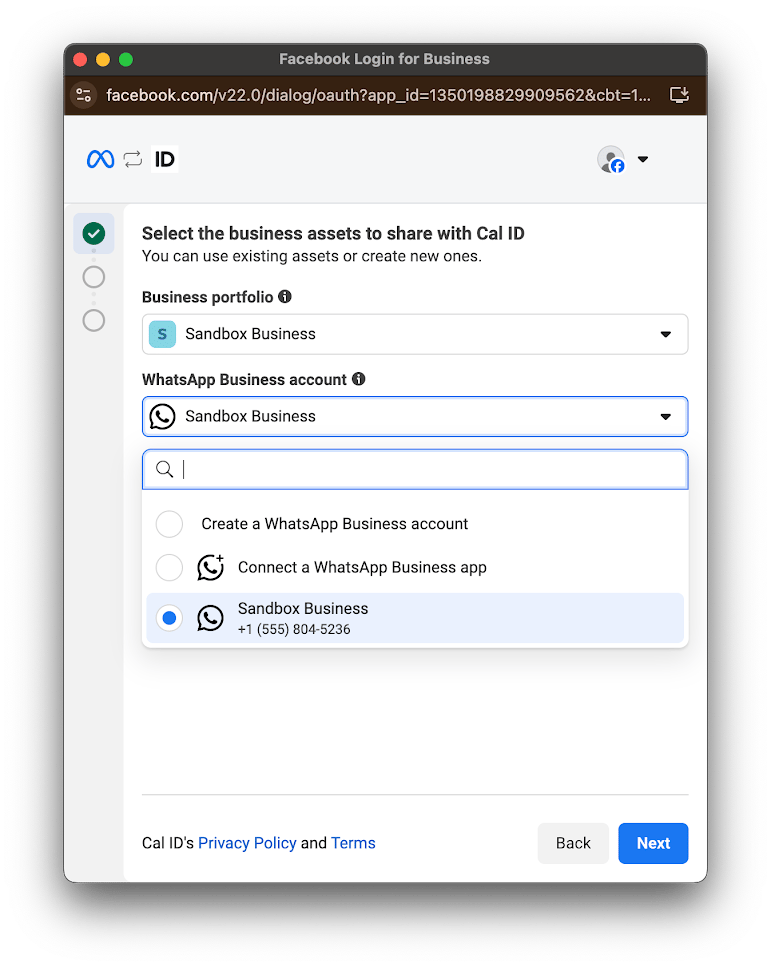Click the Meta logo icon
The height and width of the screenshot is (967, 771).
pyautogui.click(x=101, y=160)
